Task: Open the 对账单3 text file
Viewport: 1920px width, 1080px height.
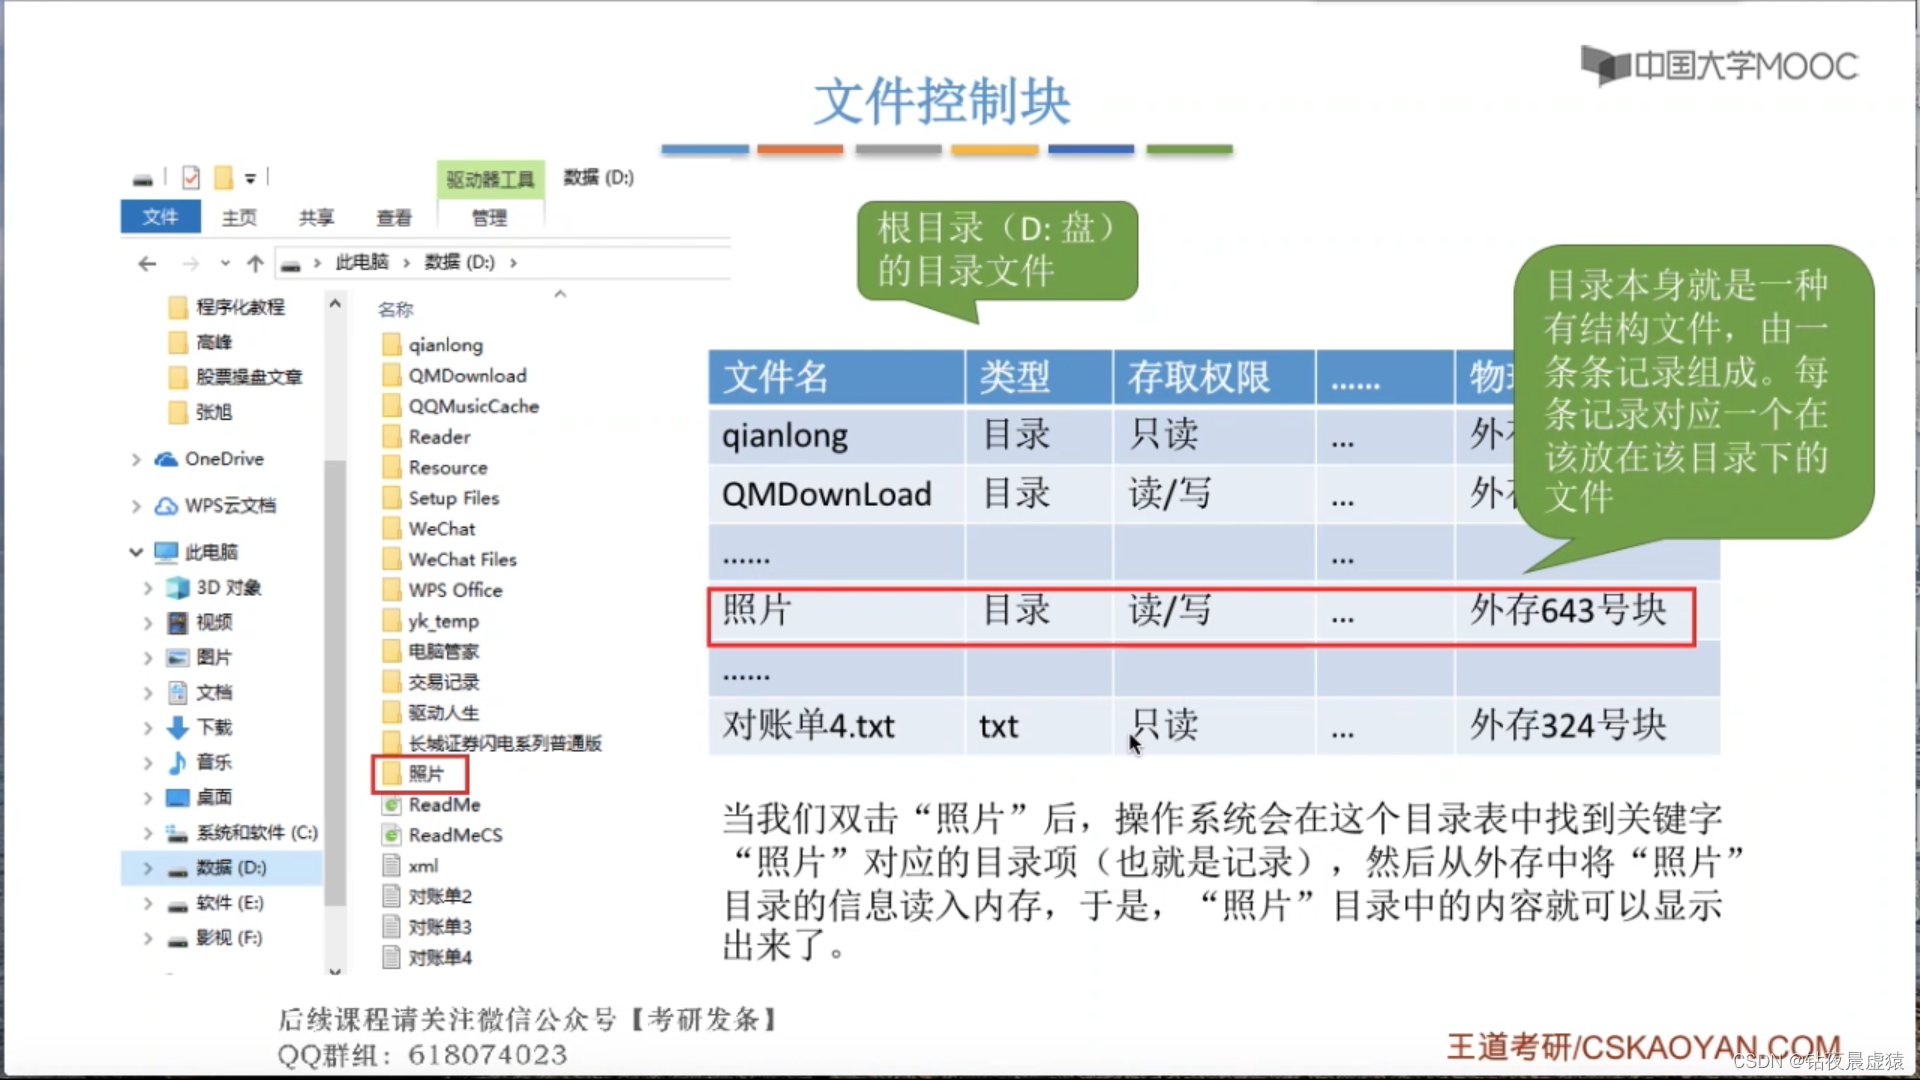Action: [428, 927]
